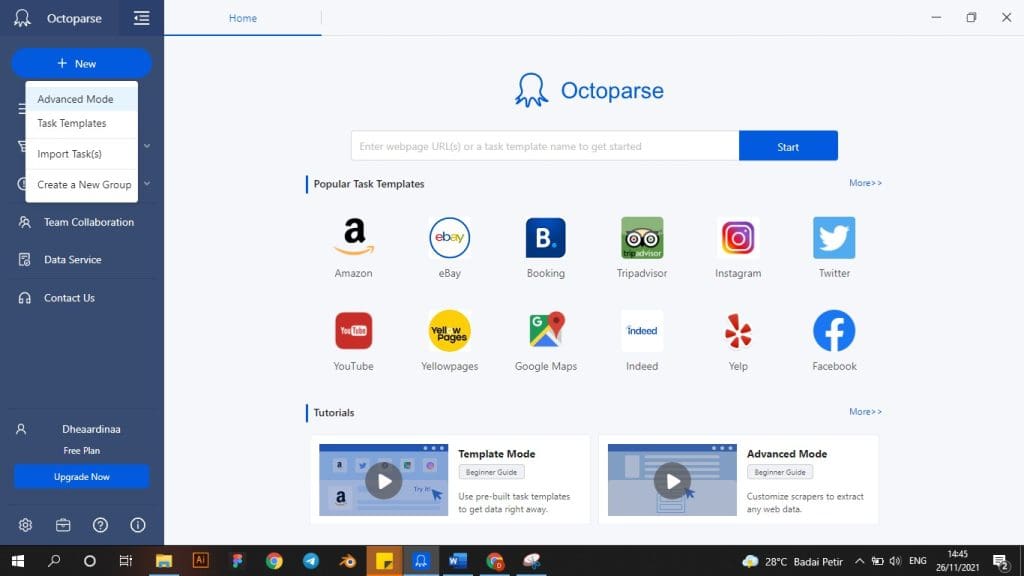Image resolution: width=1024 pixels, height=576 pixels.
Task: Click the New button dropdown
Action: point(81,64)
